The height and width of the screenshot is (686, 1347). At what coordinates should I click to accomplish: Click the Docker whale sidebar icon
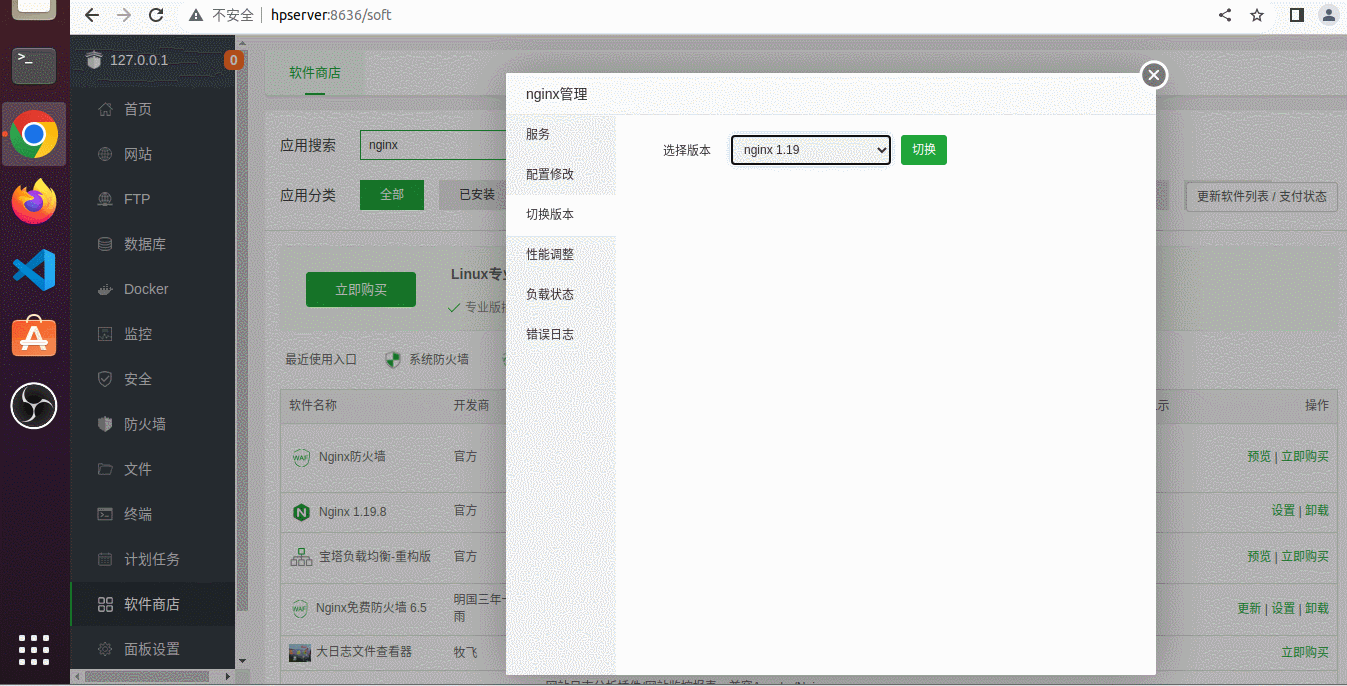105,289
